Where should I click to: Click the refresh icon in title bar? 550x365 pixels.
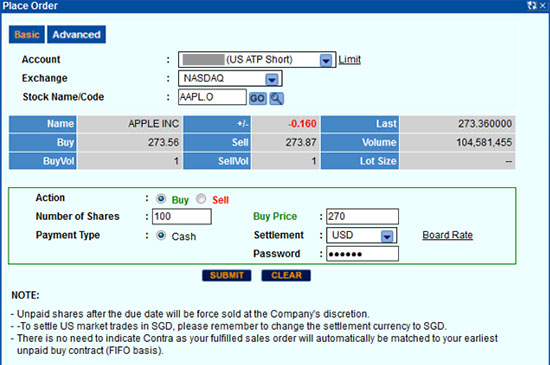(x=532, y=5)
